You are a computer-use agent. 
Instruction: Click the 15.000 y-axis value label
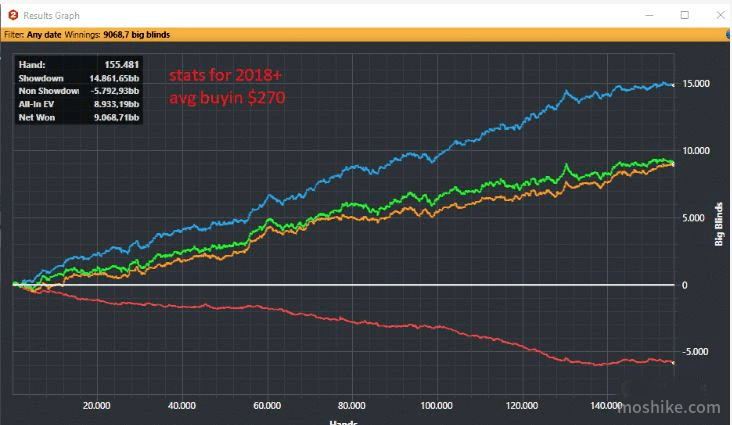pyautogui.click(x=696, y=84)
